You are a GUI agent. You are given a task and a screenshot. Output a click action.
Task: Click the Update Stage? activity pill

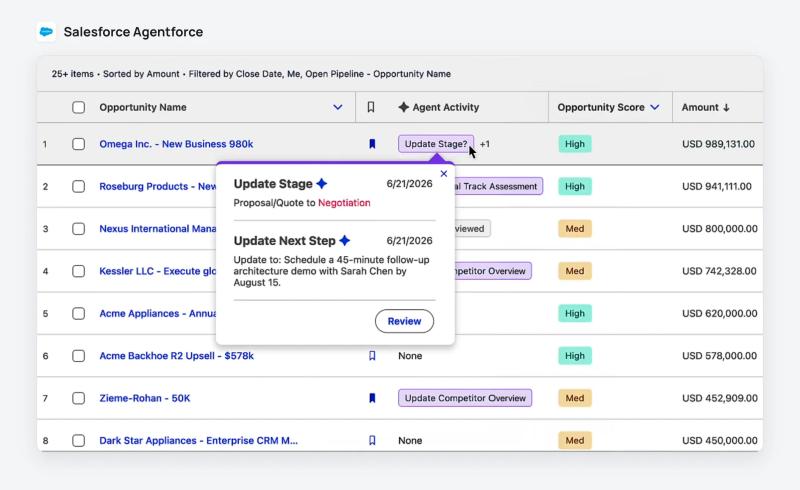click(436, 144)
